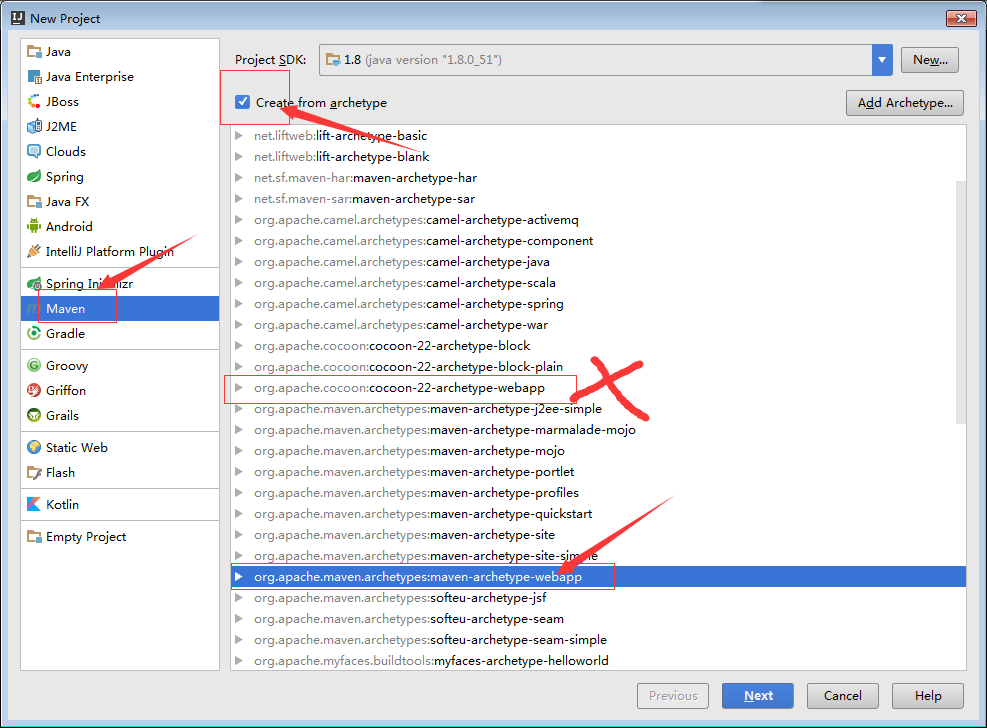The width and height of the screenshot is (987, 728).
Task: Click the Static Web globe icon
Action: tap(34, 447)
